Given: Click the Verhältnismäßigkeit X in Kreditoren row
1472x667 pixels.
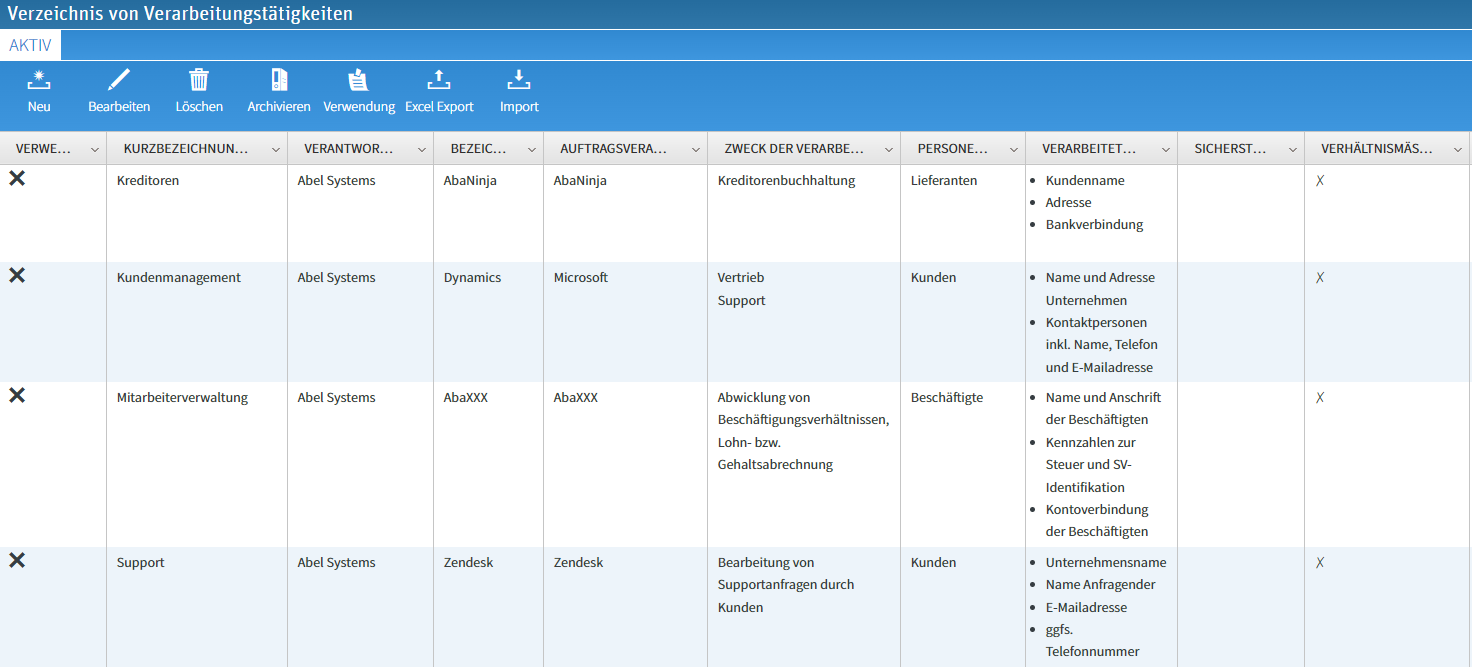Looking at the screenshot, I should (x=1320, y=181).
